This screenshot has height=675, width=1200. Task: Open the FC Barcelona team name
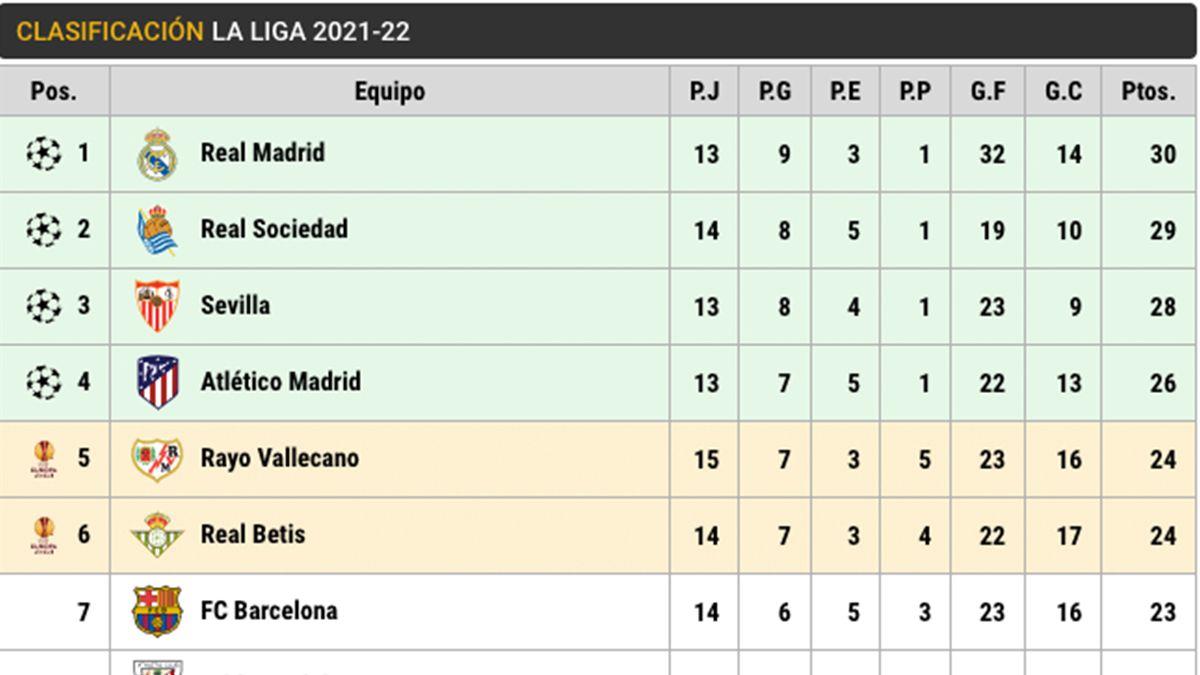pyautogui.click(x=268, y=611)
